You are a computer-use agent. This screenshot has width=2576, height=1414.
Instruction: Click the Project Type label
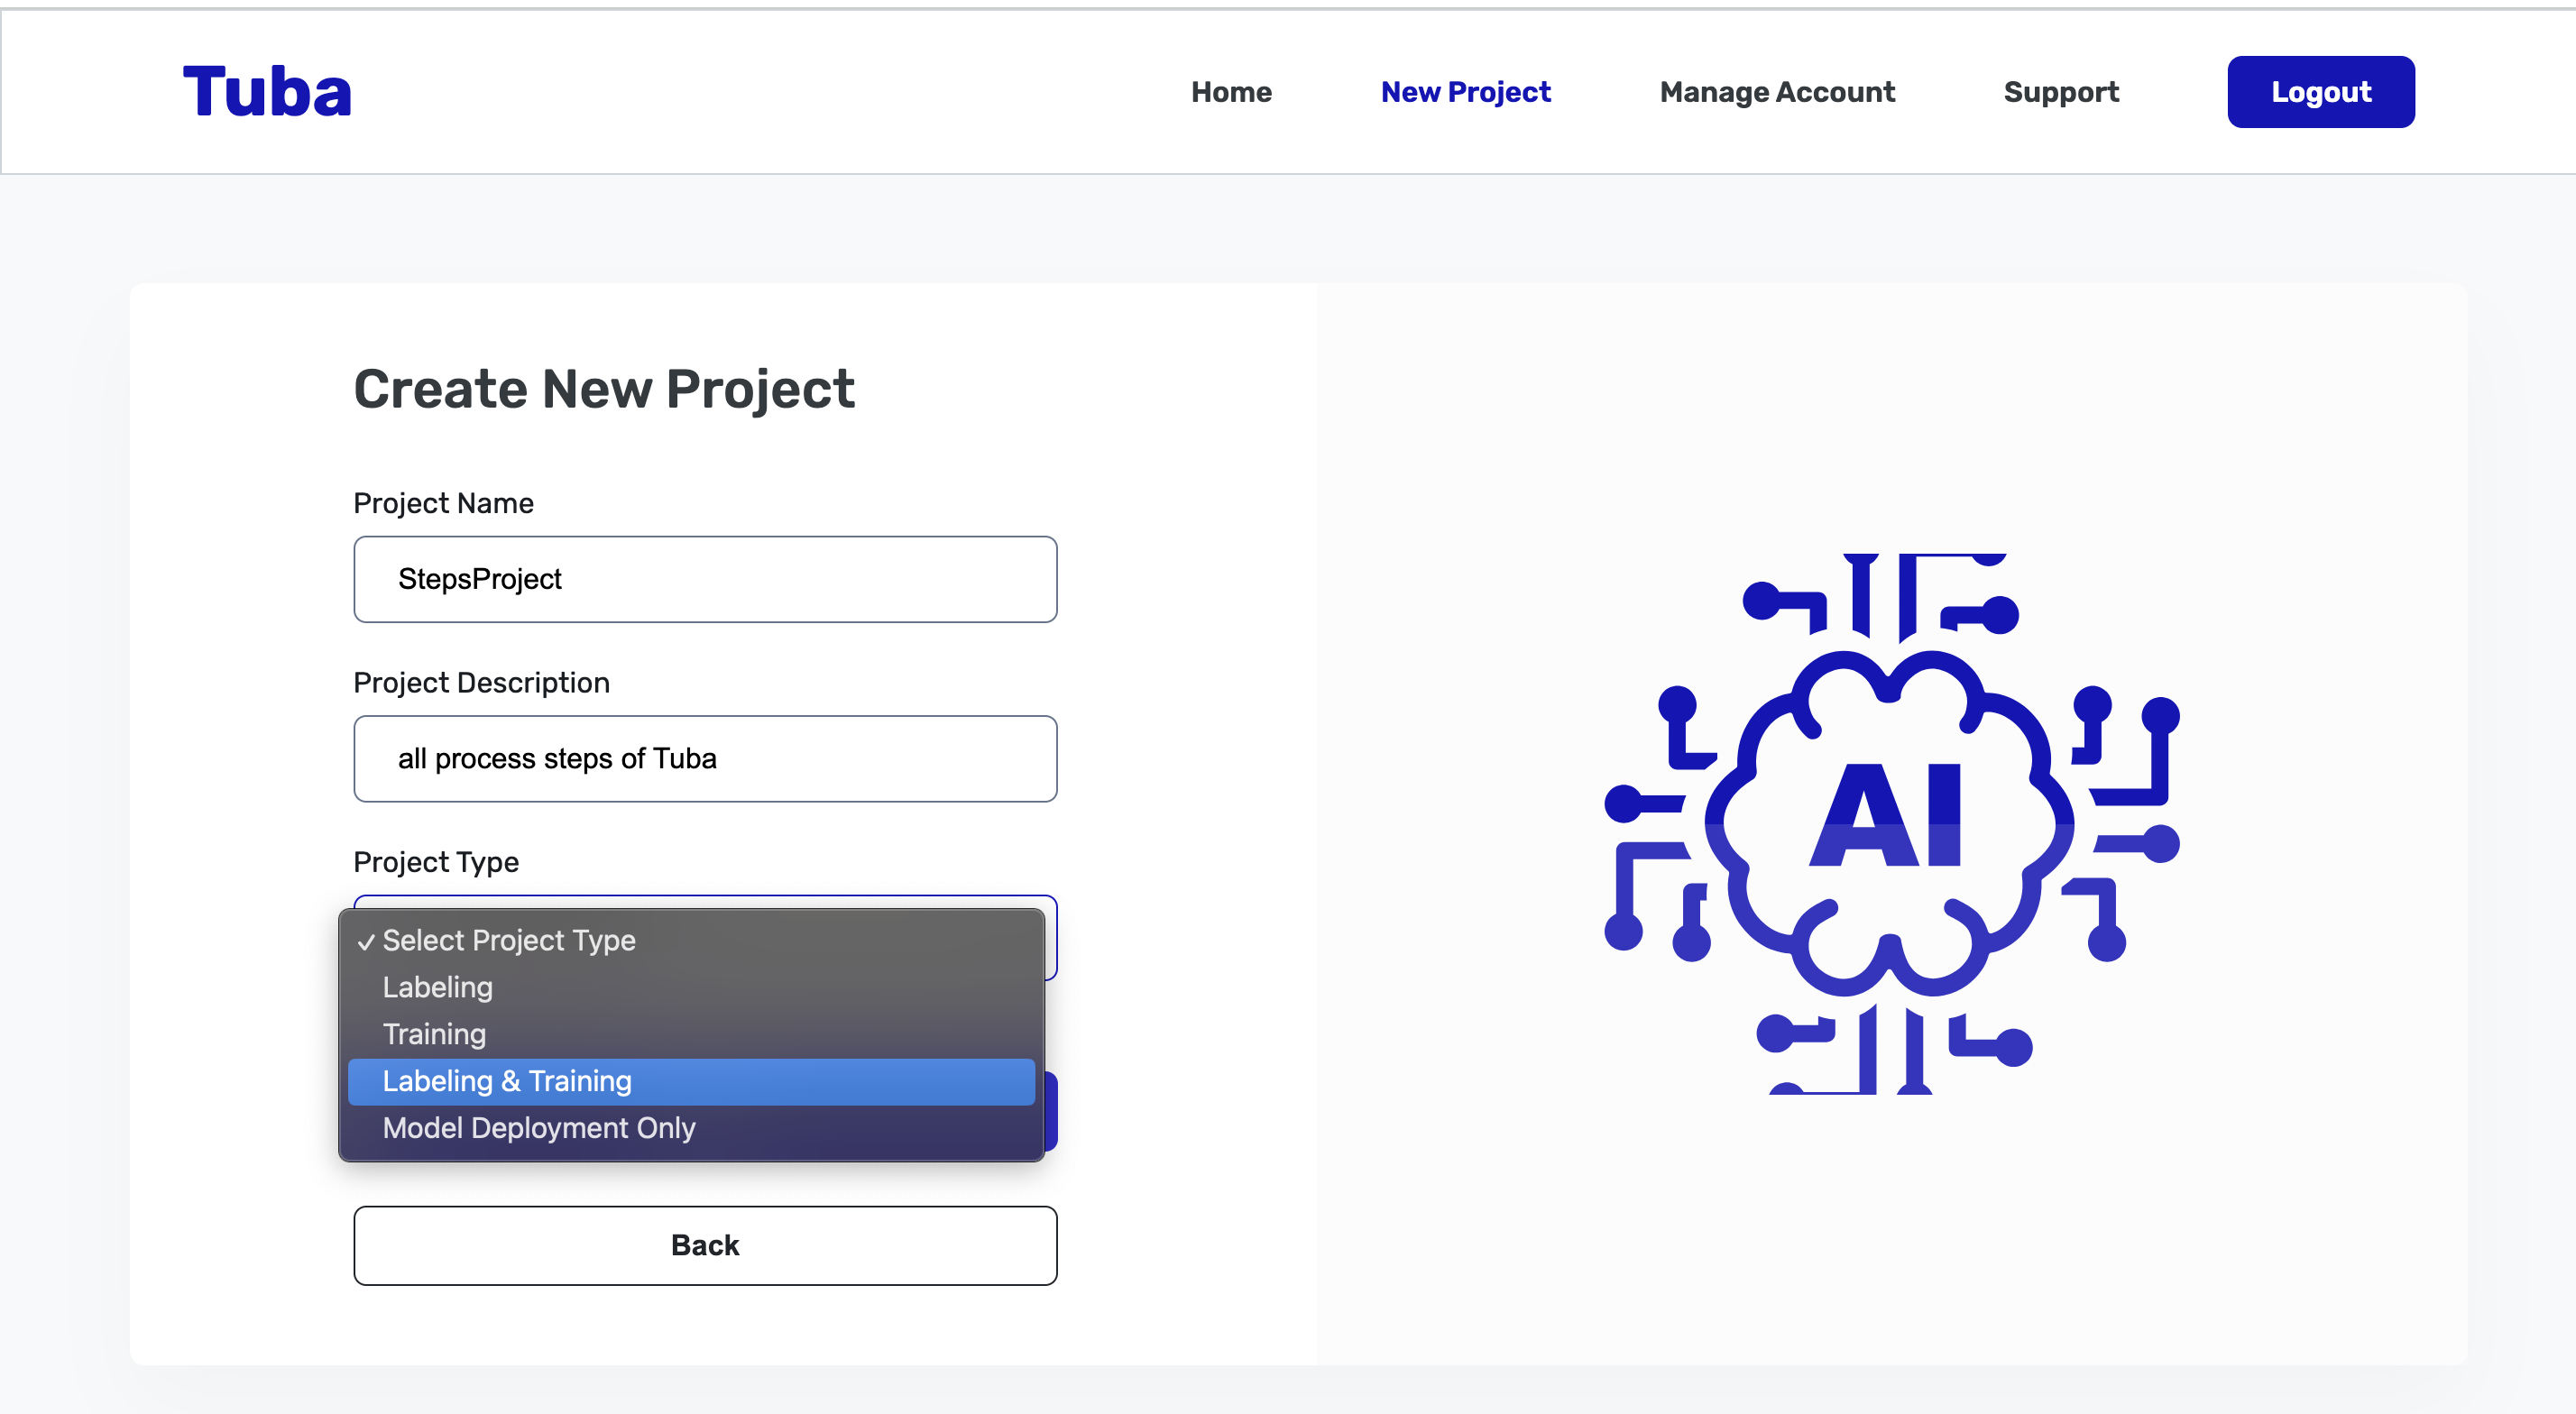435,861
